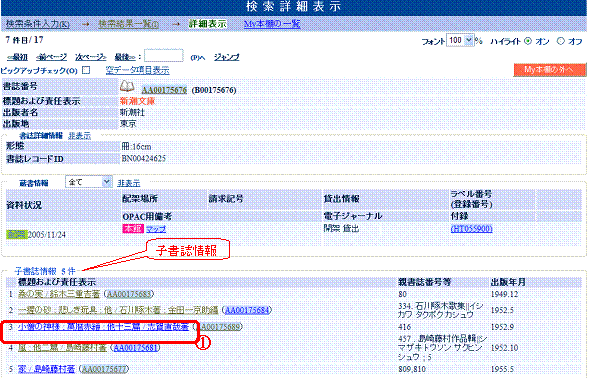Click parent number 809,810 cell
589x378 pixels.
tap(412, 369)
